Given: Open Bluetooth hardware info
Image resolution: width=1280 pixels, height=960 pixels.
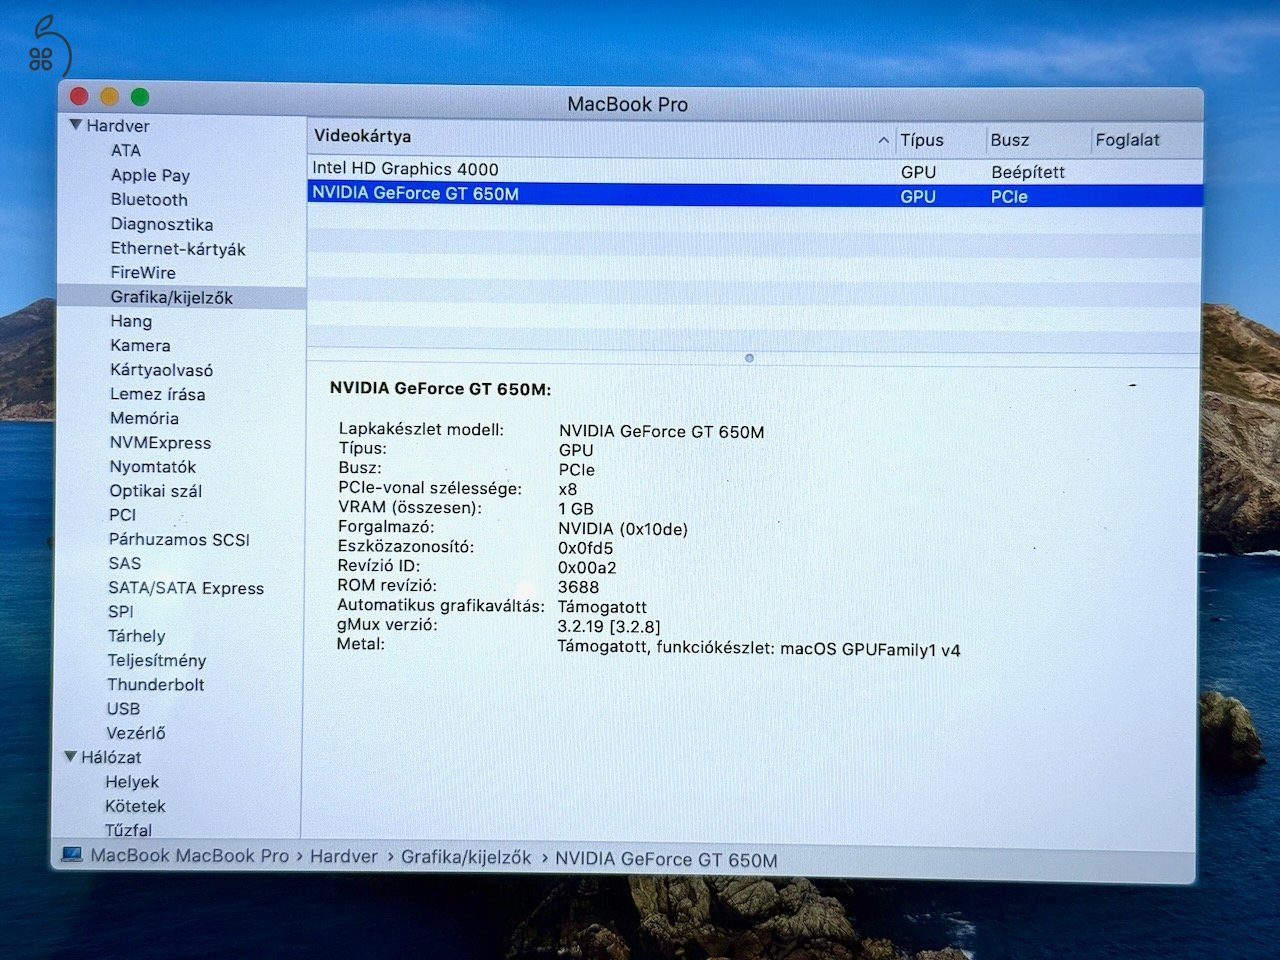Looking at the screenshot, I should [x=149, y=200].
